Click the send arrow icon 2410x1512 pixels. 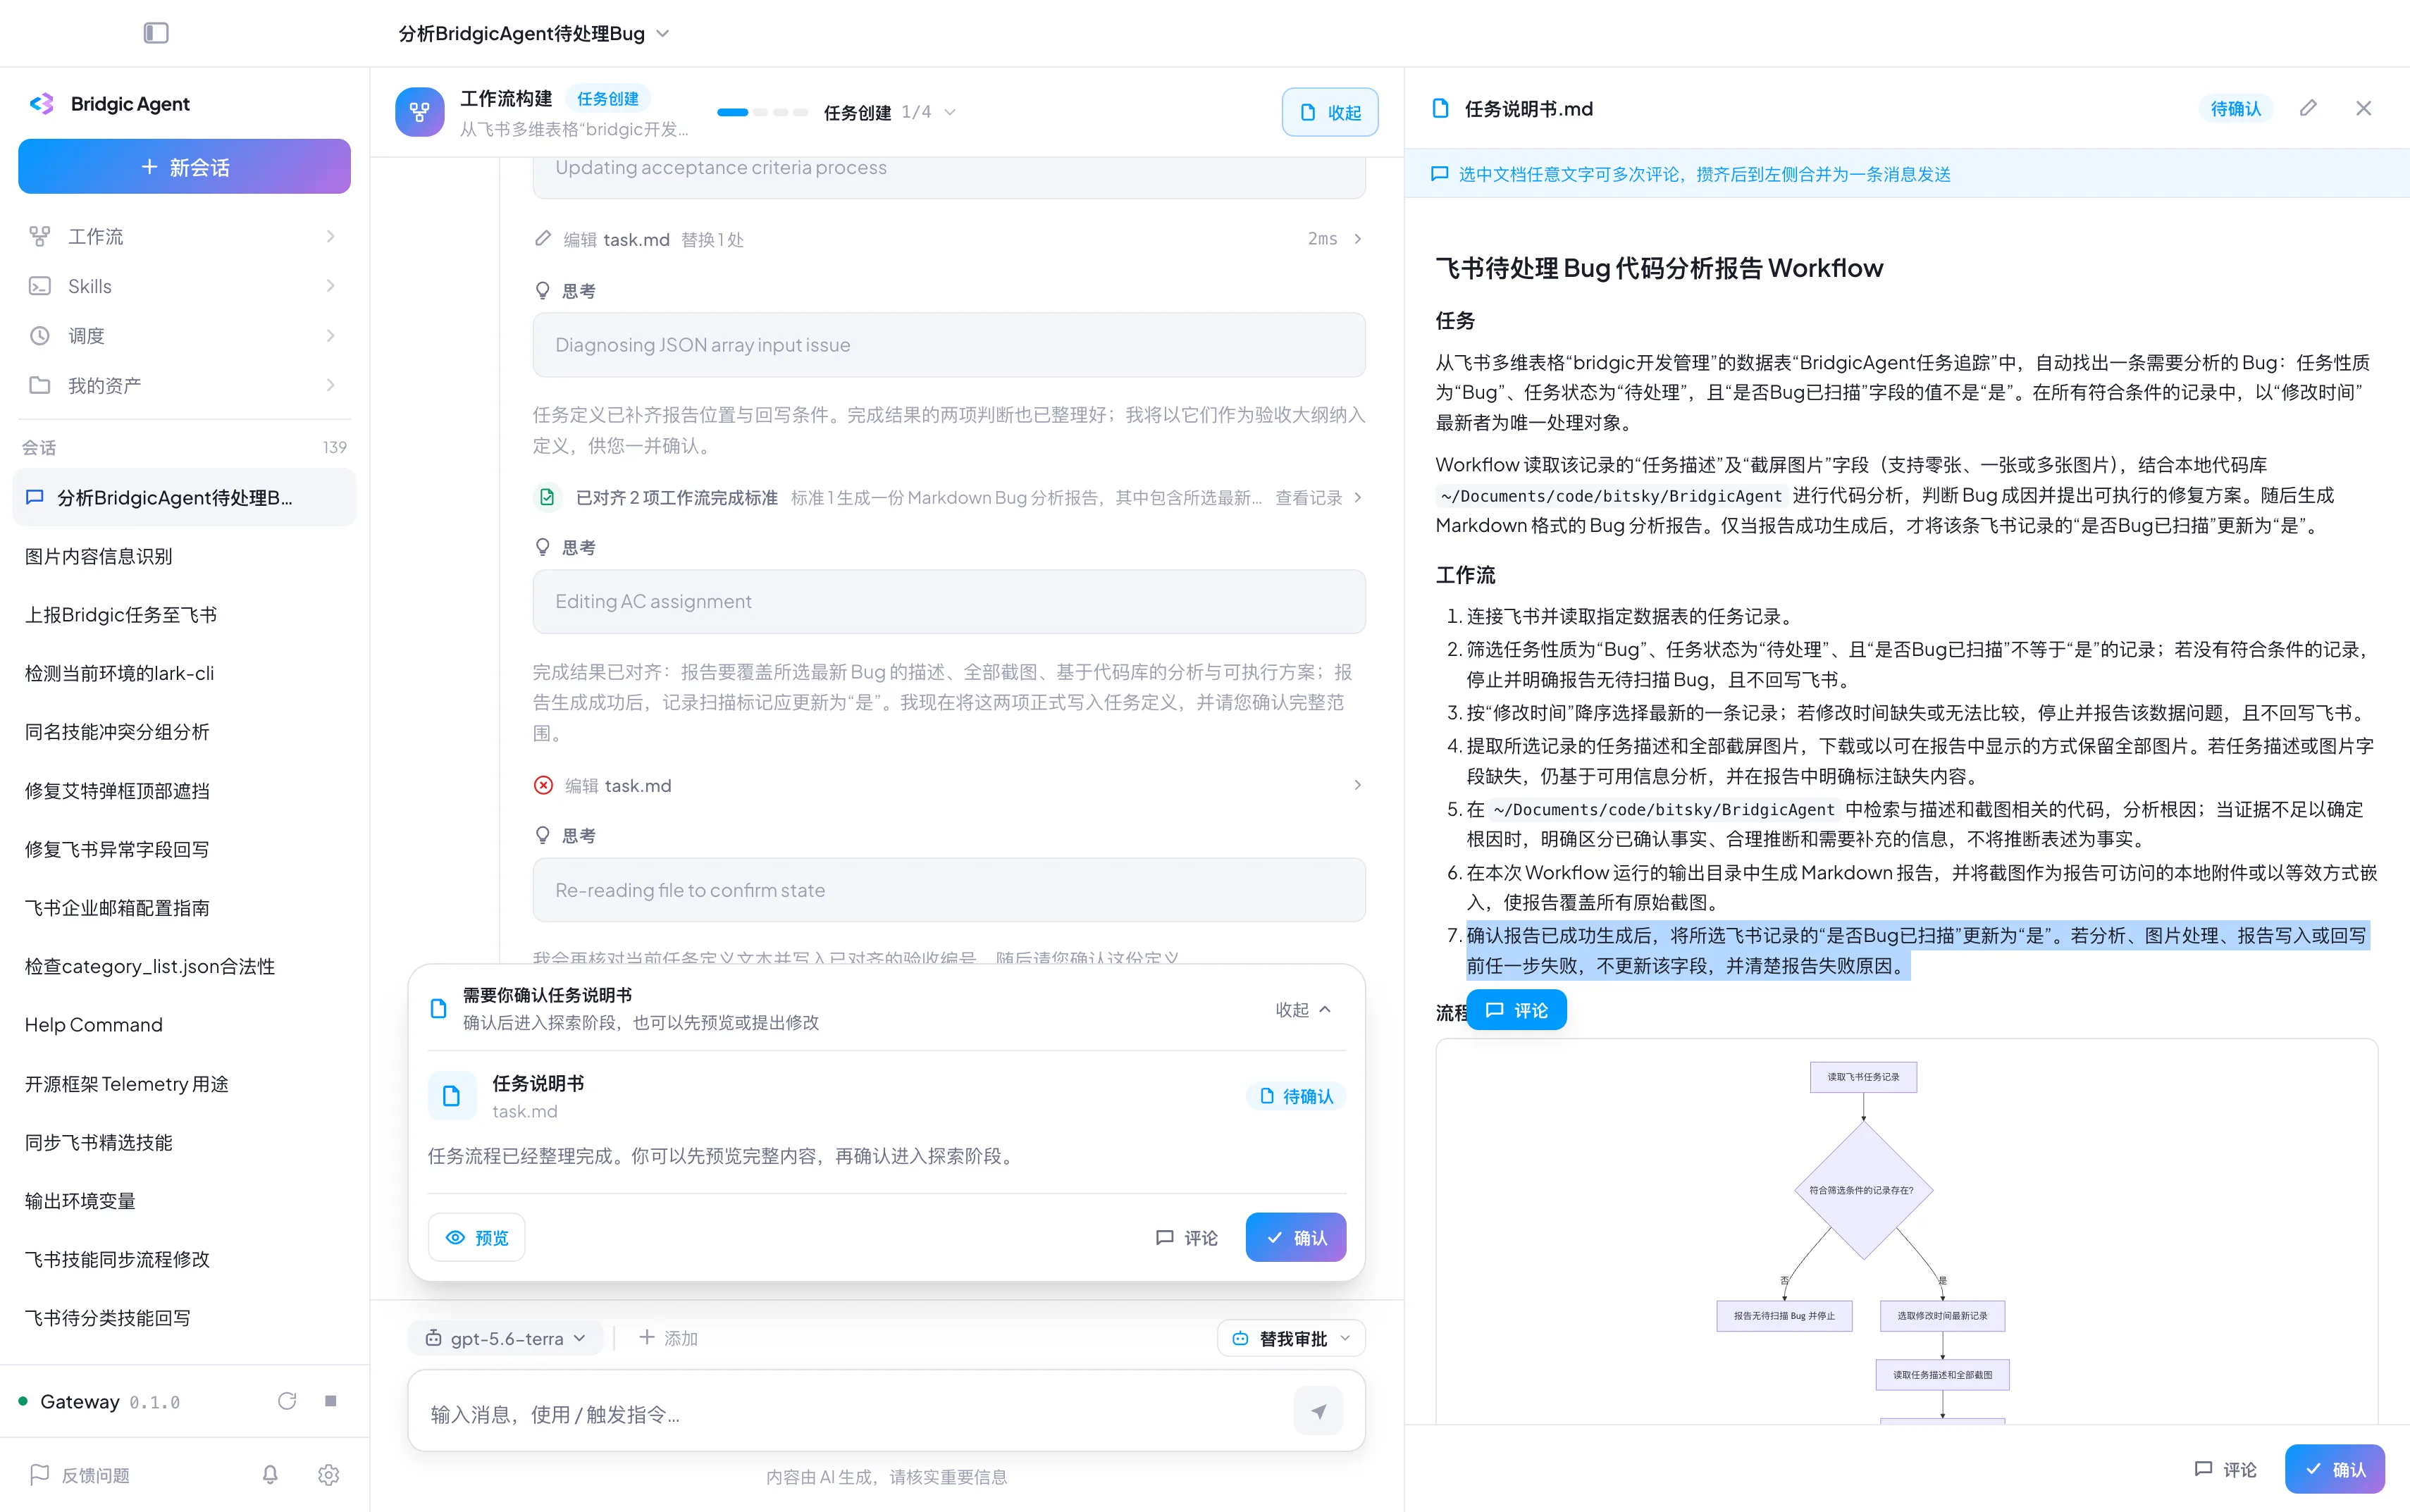[1318, 1412]
